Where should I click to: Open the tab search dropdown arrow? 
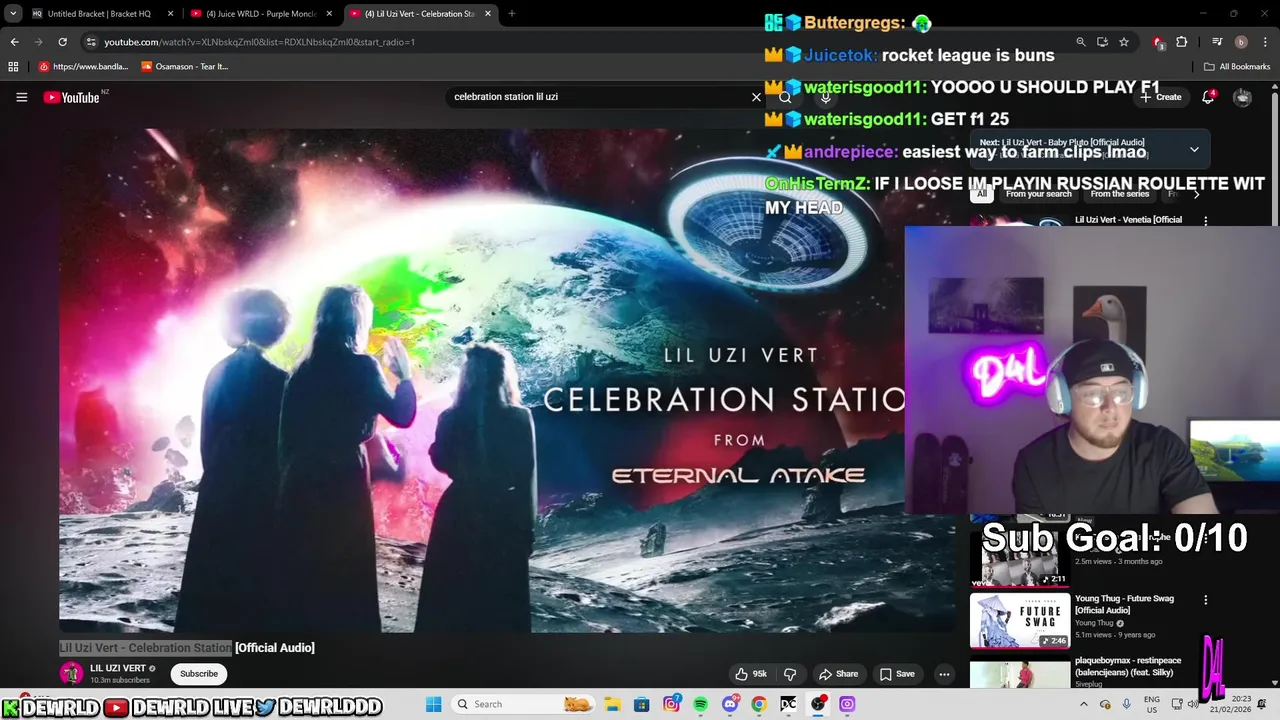pyautogui.click(x=13, y=14)
